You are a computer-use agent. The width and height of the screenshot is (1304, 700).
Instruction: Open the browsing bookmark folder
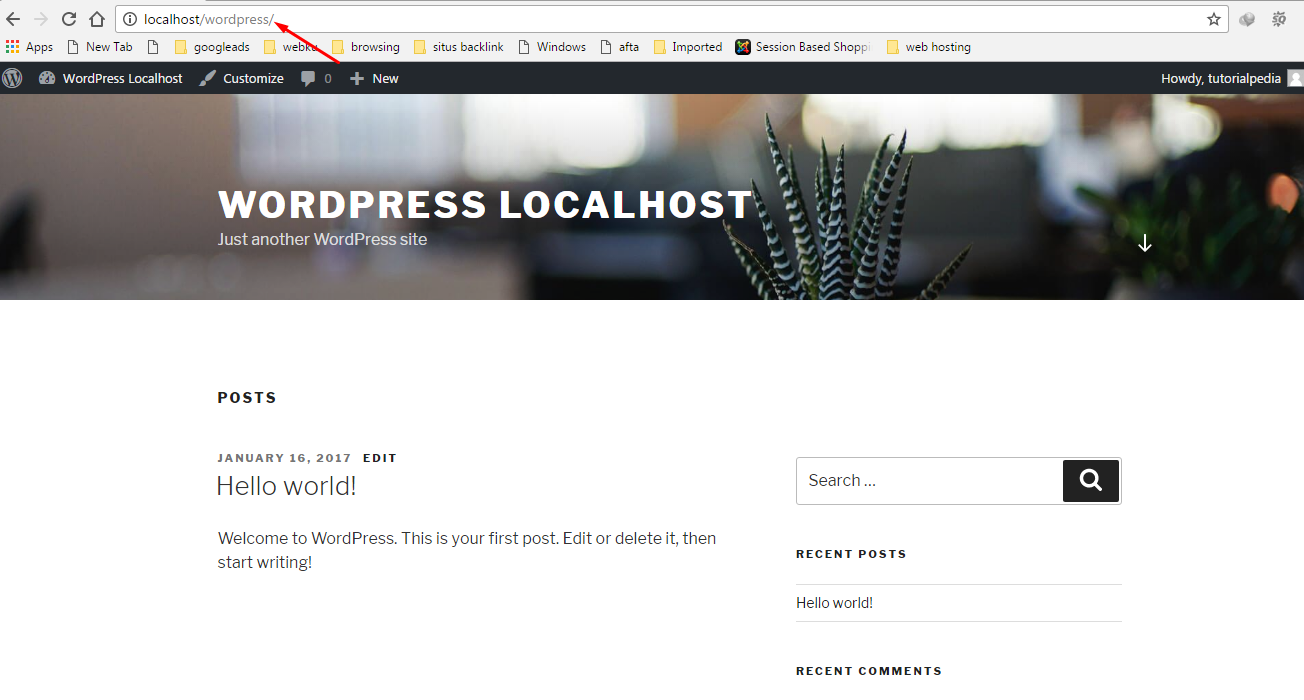tap(365, 47)
